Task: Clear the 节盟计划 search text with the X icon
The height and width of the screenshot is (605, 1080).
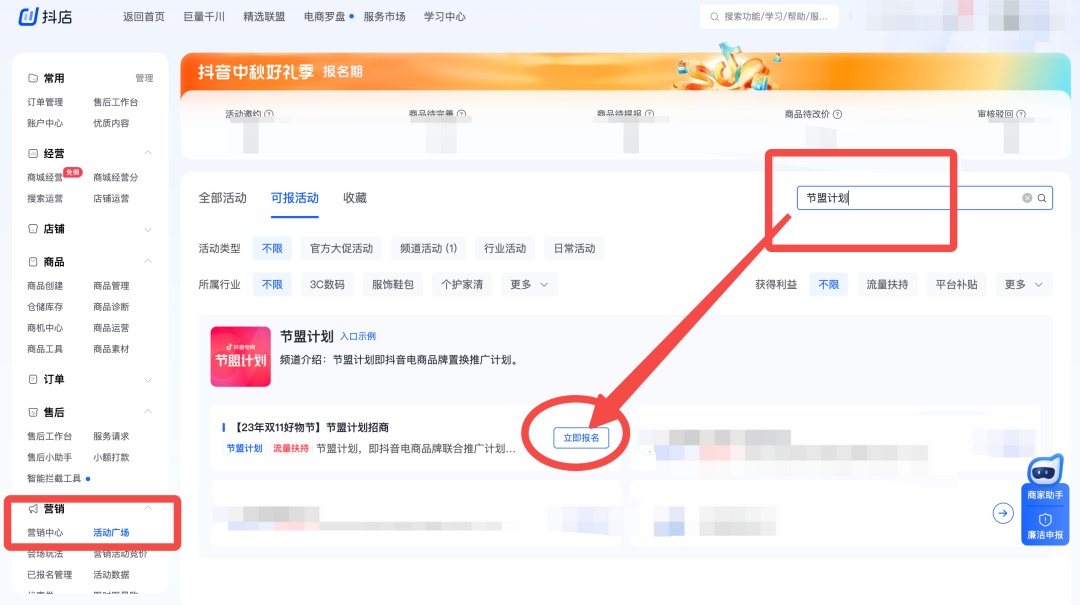Action: point(1027,198)
